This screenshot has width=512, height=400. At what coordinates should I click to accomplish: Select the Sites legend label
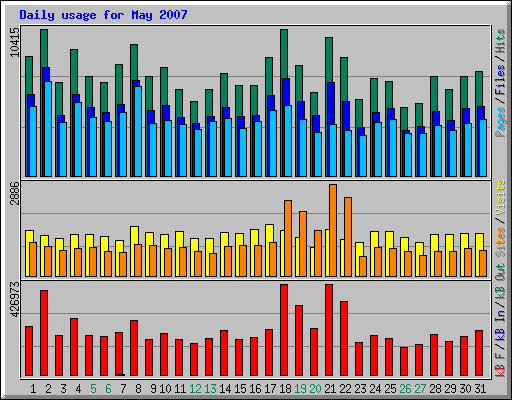coord(500,242)
